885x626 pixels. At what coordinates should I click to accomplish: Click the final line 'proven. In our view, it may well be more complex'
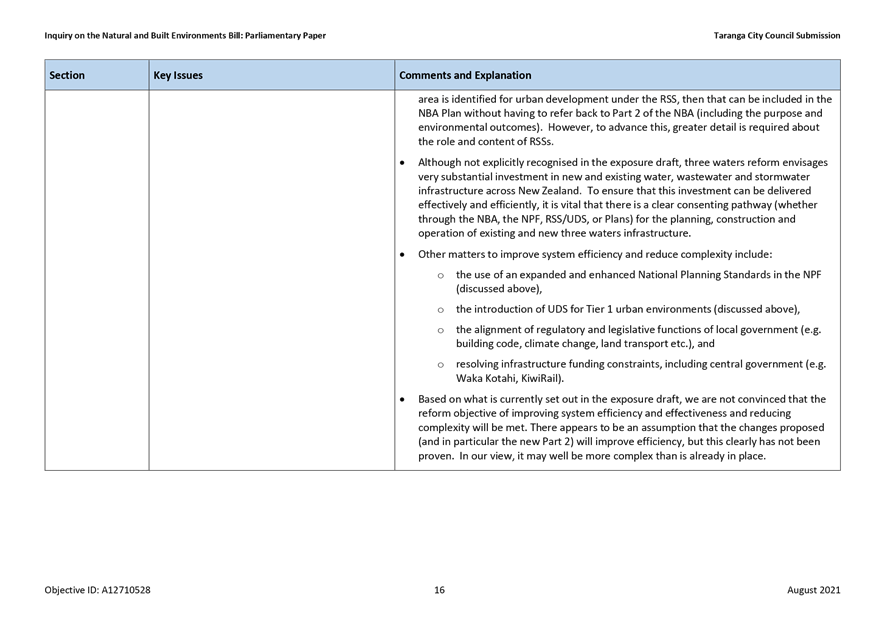tap(592, 456)
